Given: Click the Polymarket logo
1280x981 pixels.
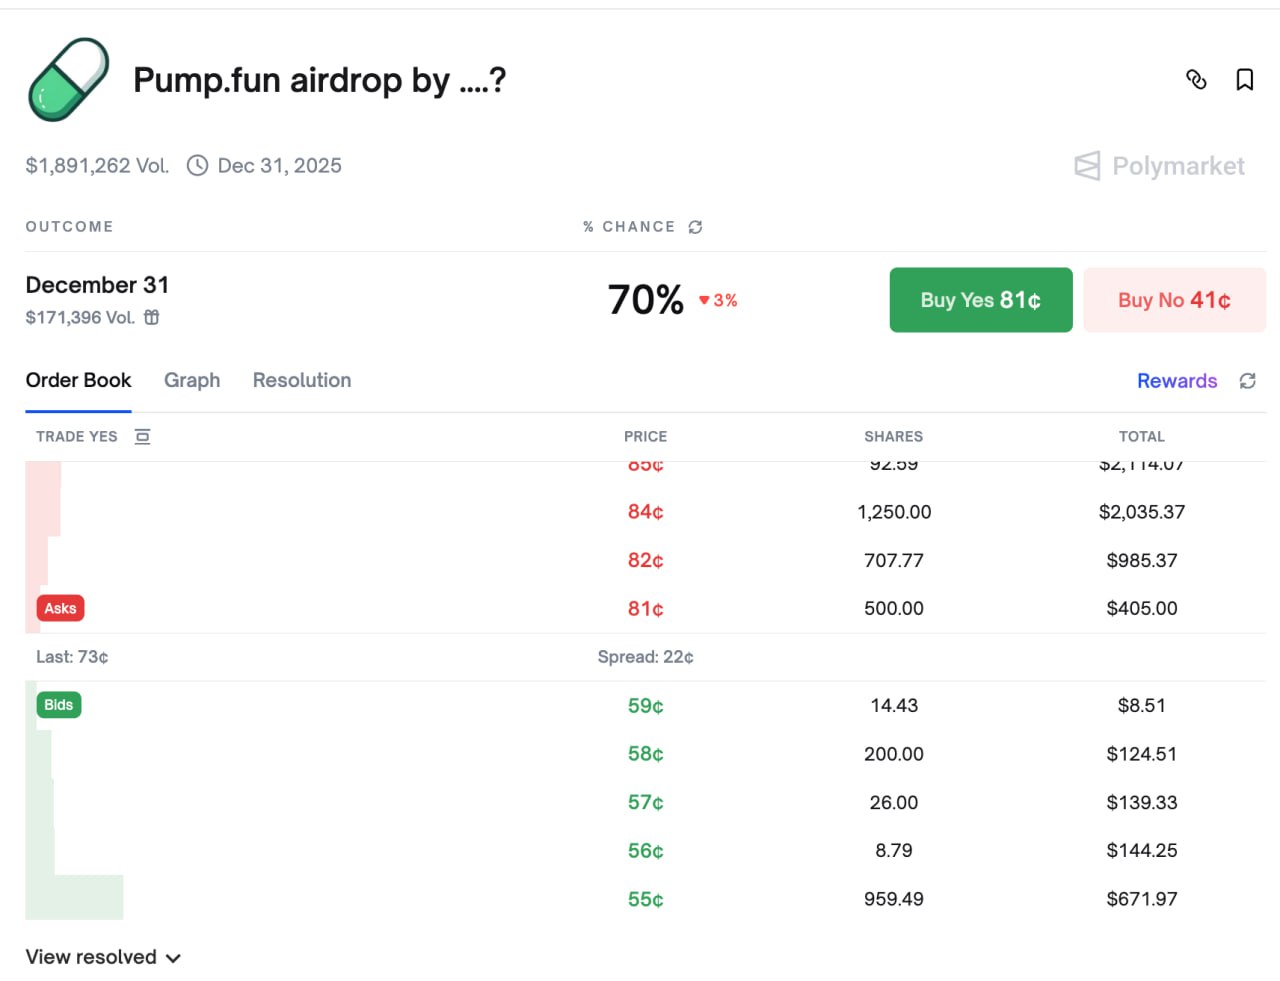Looking at the screenshot, I should (x=1160, y=166).
